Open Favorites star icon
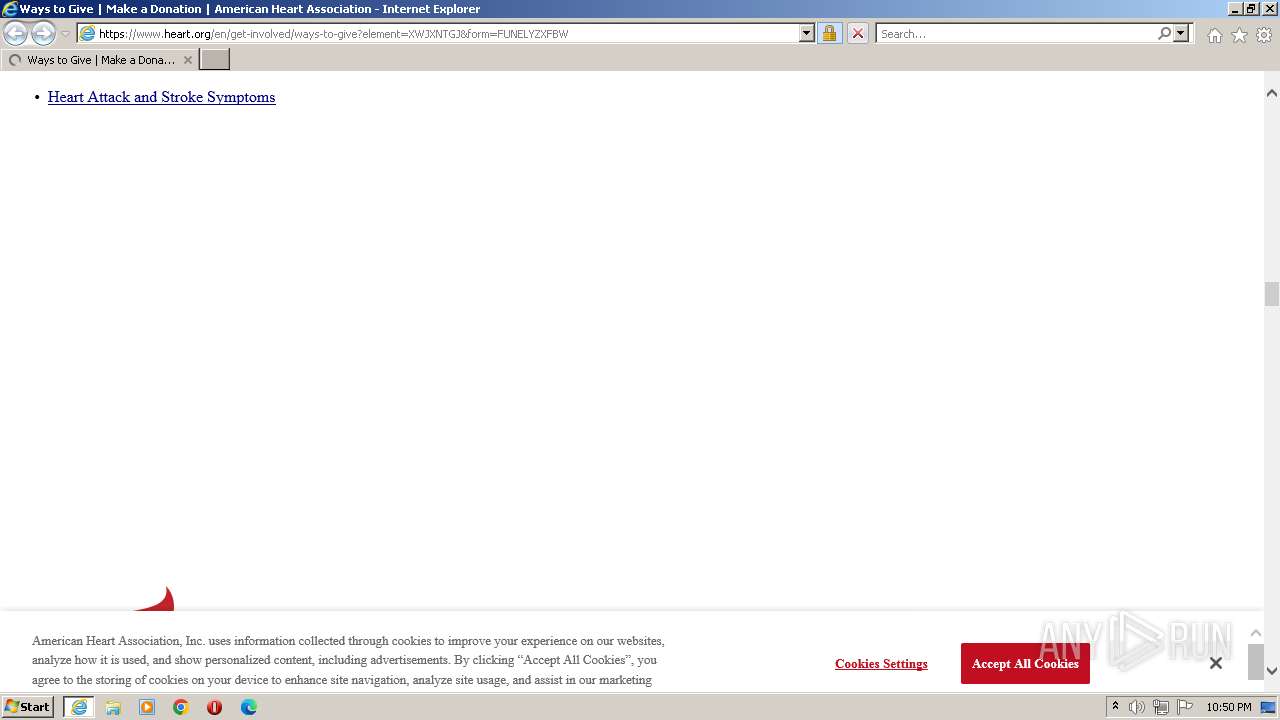 1239,35
